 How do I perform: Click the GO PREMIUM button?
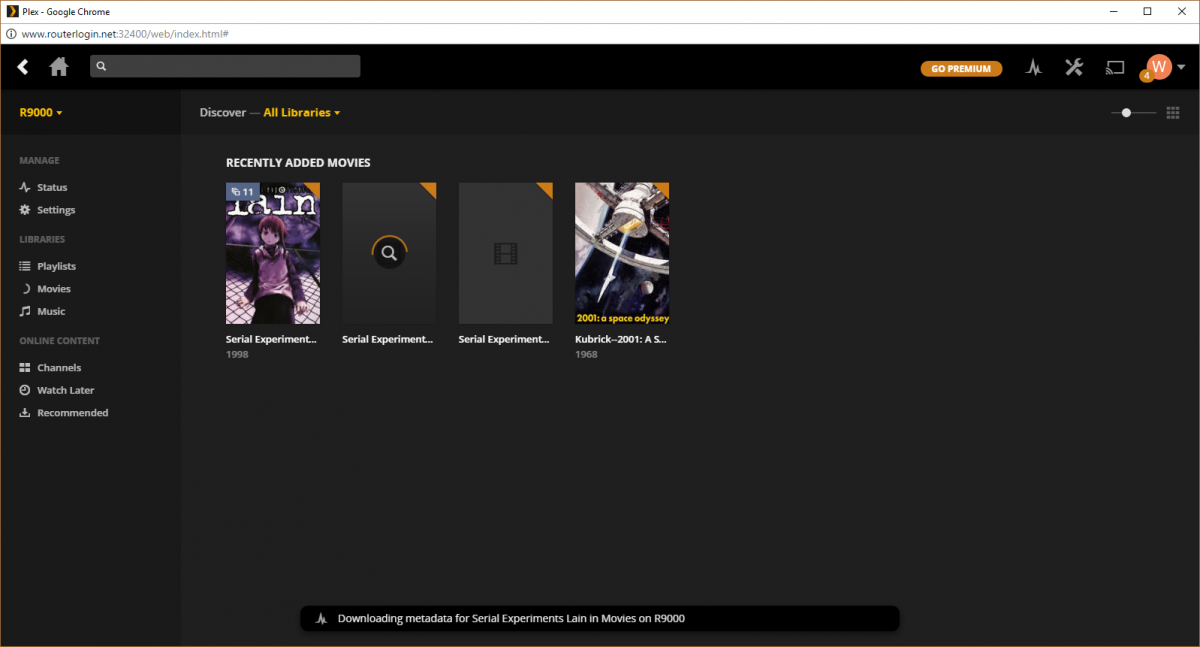[961, 68]
